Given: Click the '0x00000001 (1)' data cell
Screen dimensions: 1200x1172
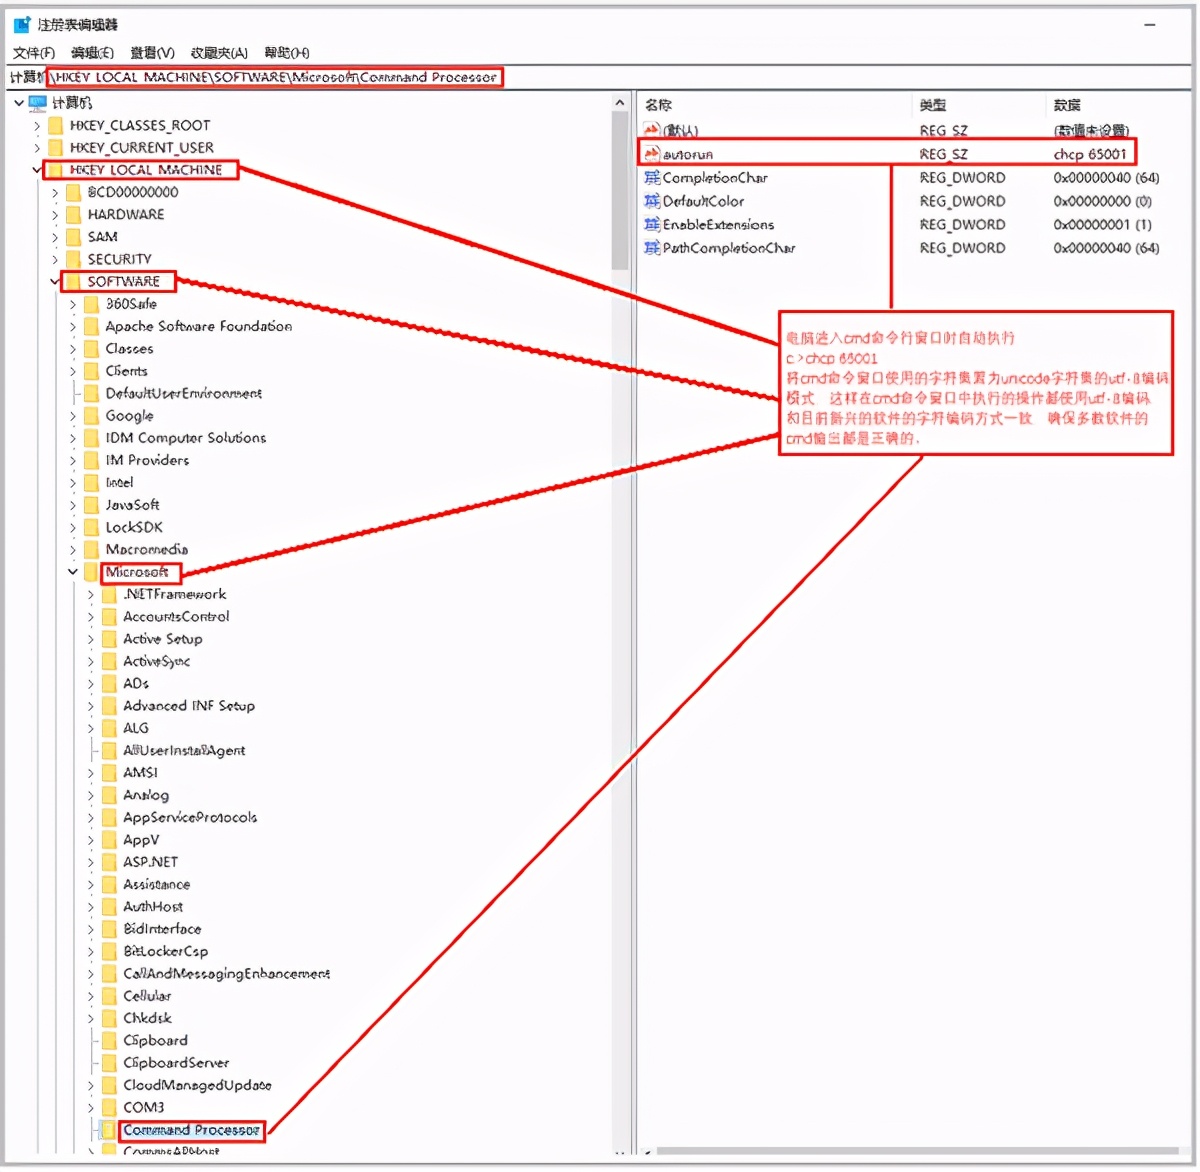Looking at the screenshot, I should pos(1103,225).
